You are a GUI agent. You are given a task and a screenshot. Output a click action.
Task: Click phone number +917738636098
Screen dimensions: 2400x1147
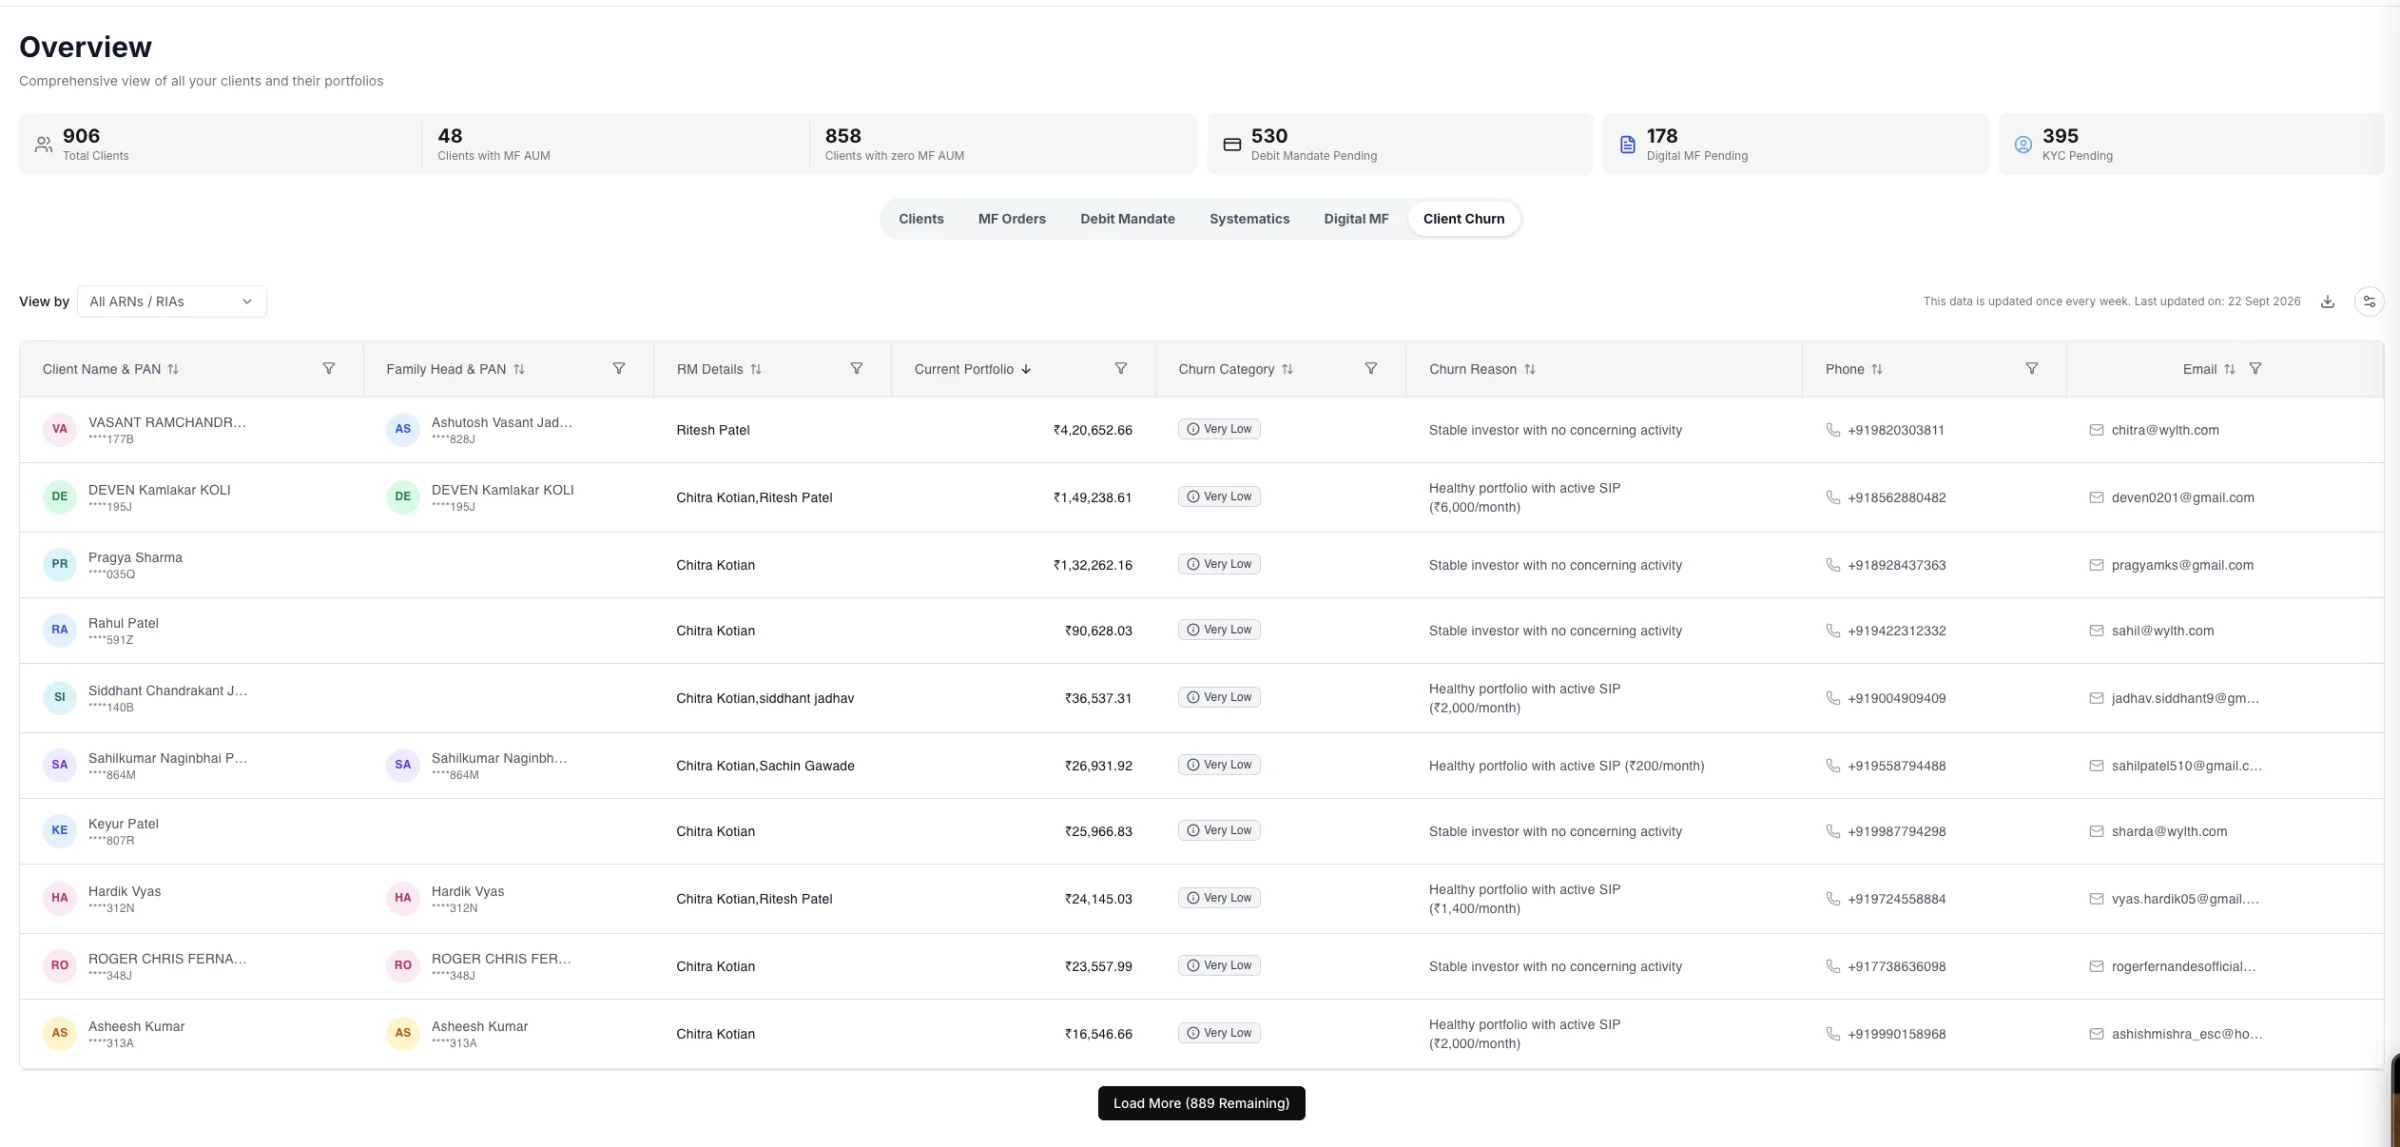[1897, 966]
